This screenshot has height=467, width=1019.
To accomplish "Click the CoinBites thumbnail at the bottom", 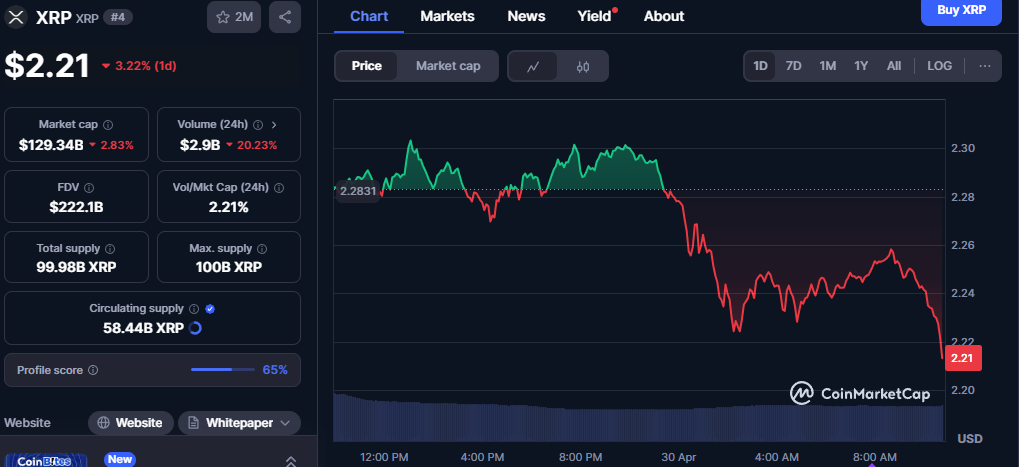I will [x=45, y=461].
